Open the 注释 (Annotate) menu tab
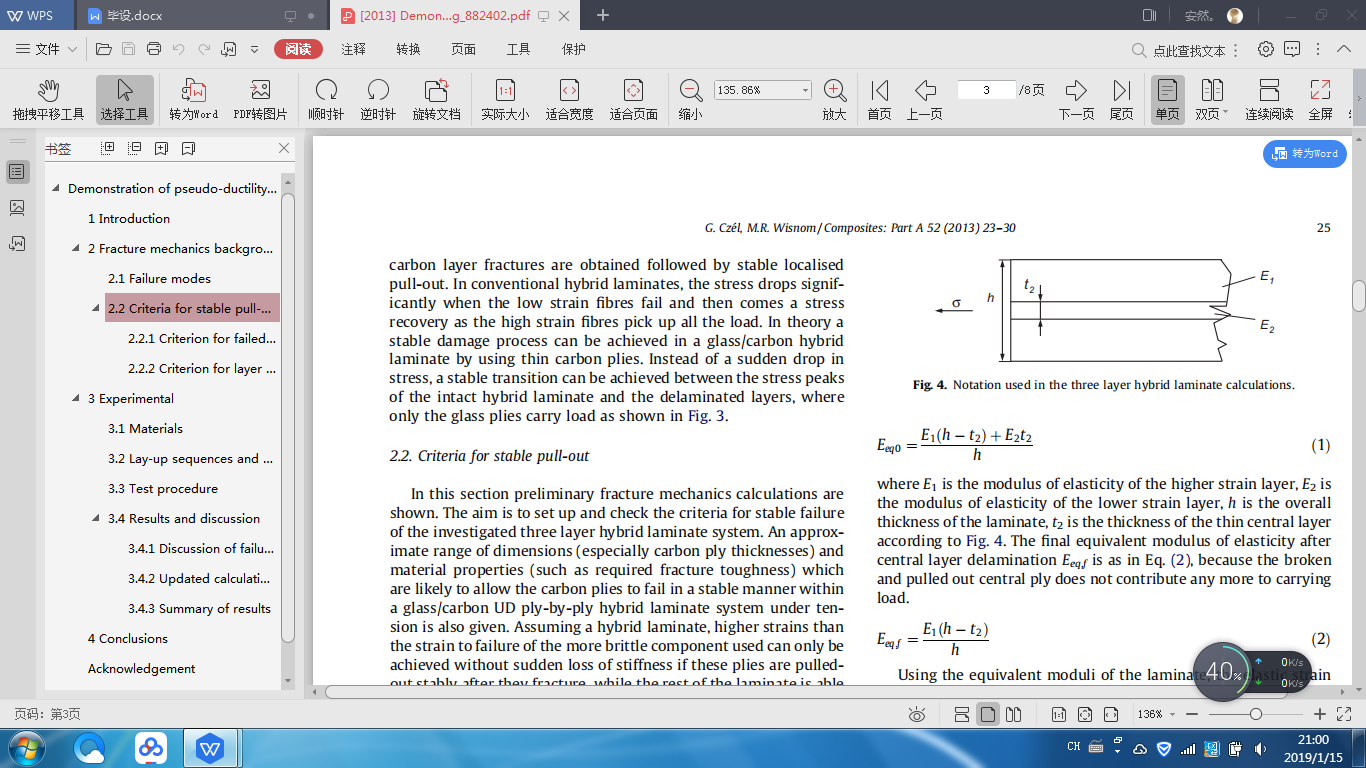Image resolution: width=1366 pixels, height=768 pixels. pyautogui.click(x=353, y=49)
